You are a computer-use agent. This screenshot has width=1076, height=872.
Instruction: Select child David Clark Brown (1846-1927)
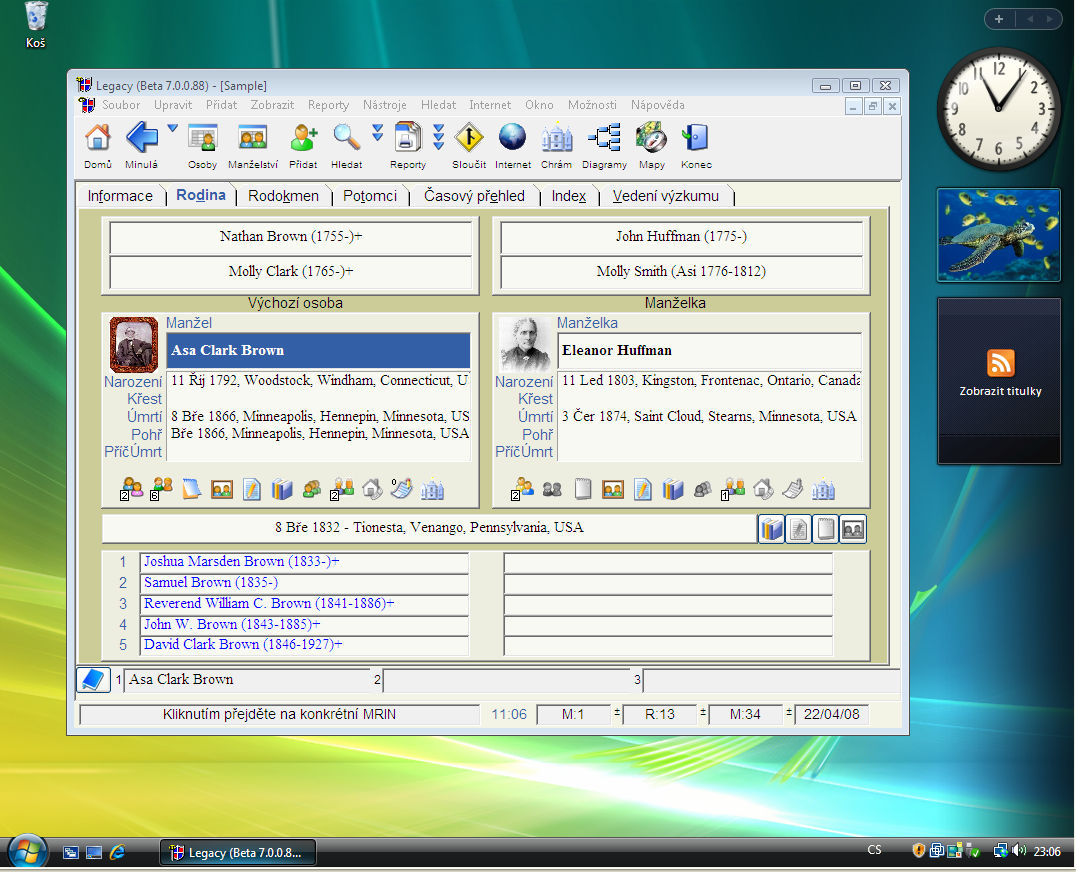[x=304, y=645]
